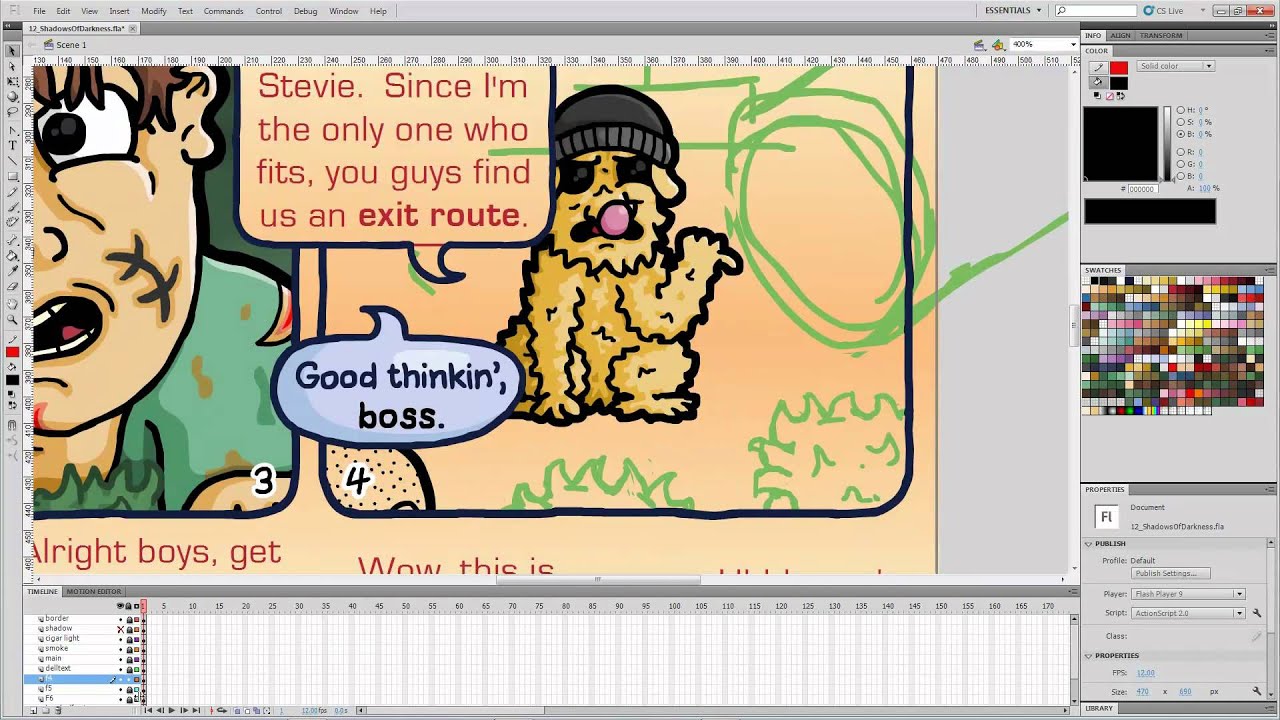Select the H hue radio button
Image resolution: width=1280 pixels, height=720 pixels.
click(1180, 110)
